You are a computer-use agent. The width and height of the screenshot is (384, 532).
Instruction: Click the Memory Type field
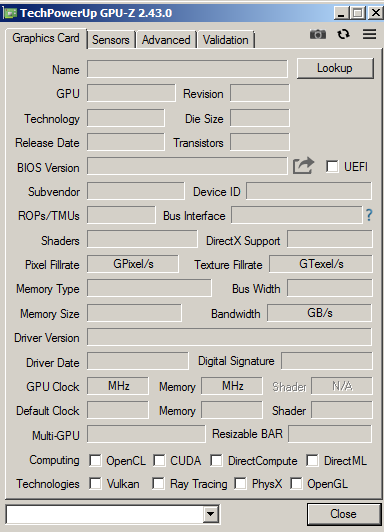(x=149, y=288)
